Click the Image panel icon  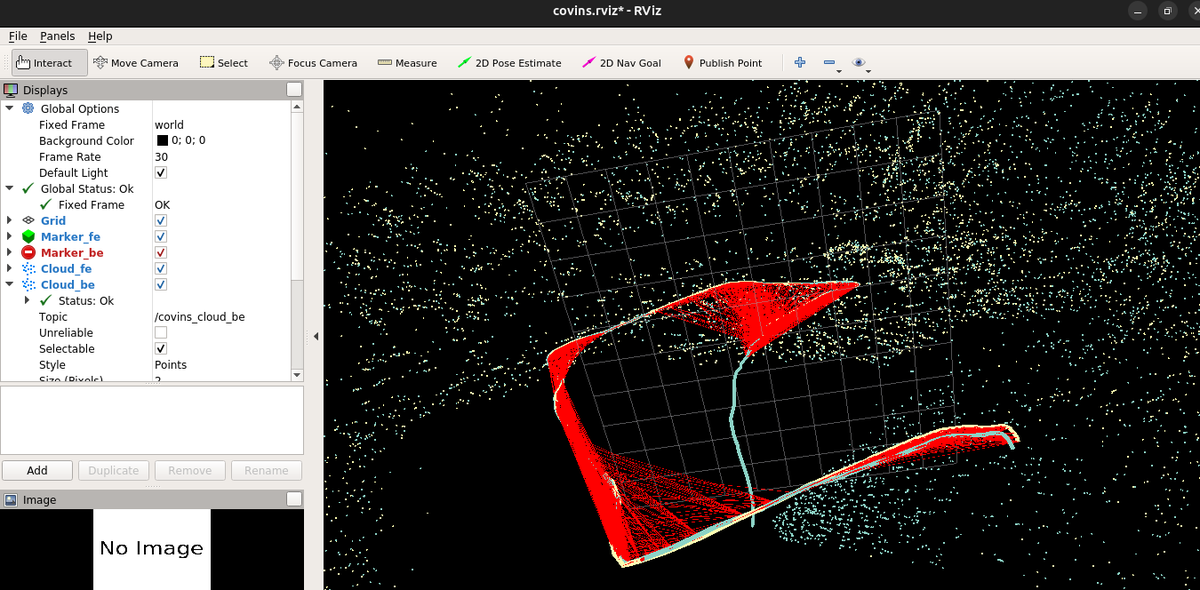(x=11, y=499)
